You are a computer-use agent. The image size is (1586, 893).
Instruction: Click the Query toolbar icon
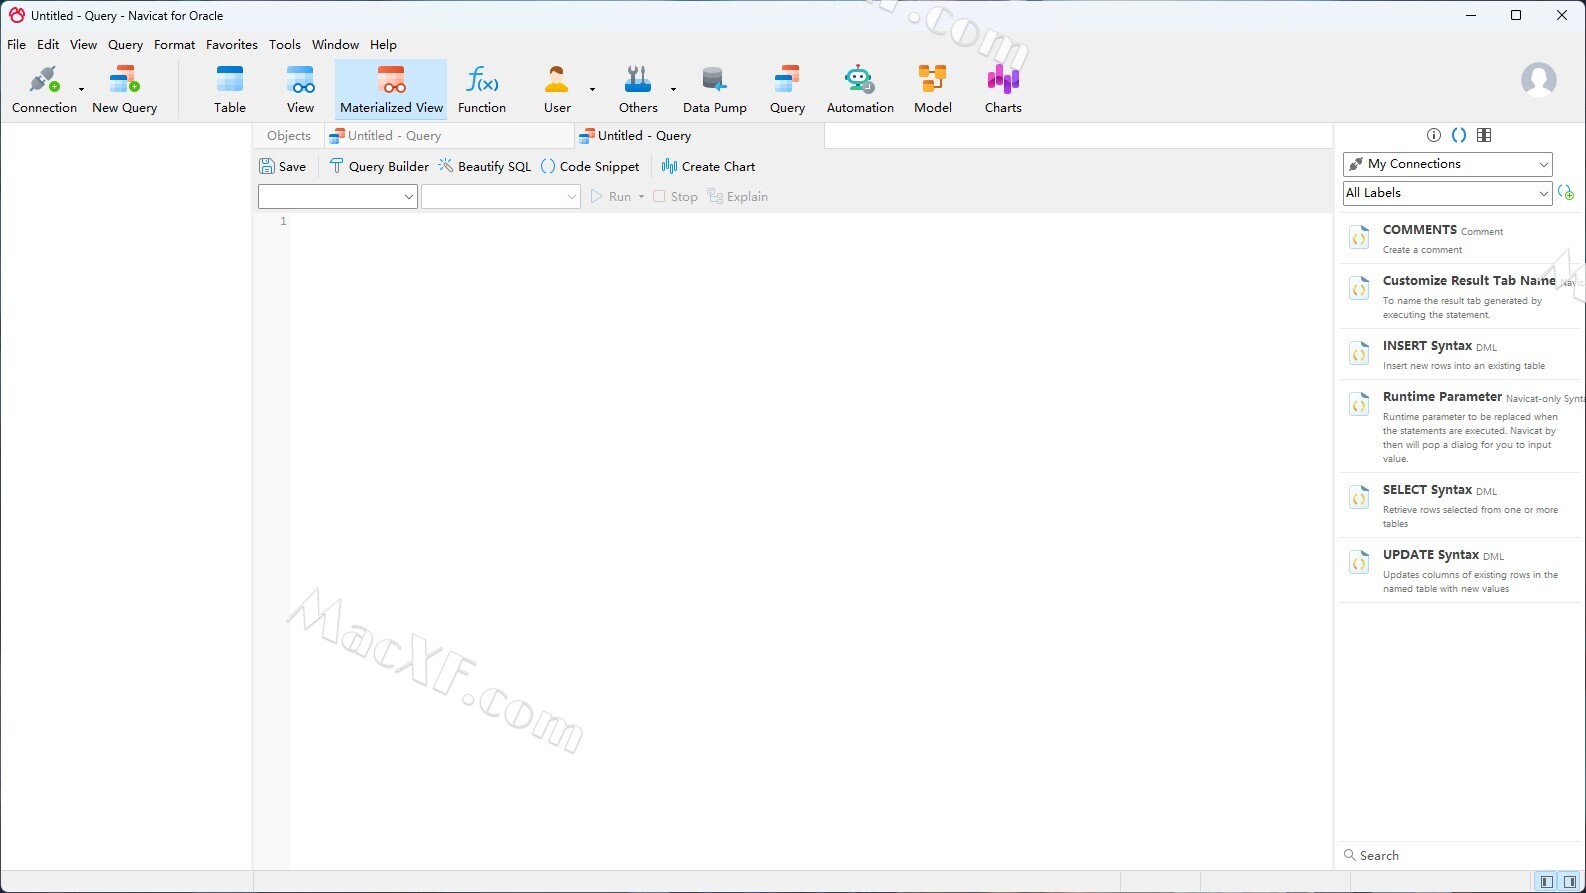click(x=787, y=90)
